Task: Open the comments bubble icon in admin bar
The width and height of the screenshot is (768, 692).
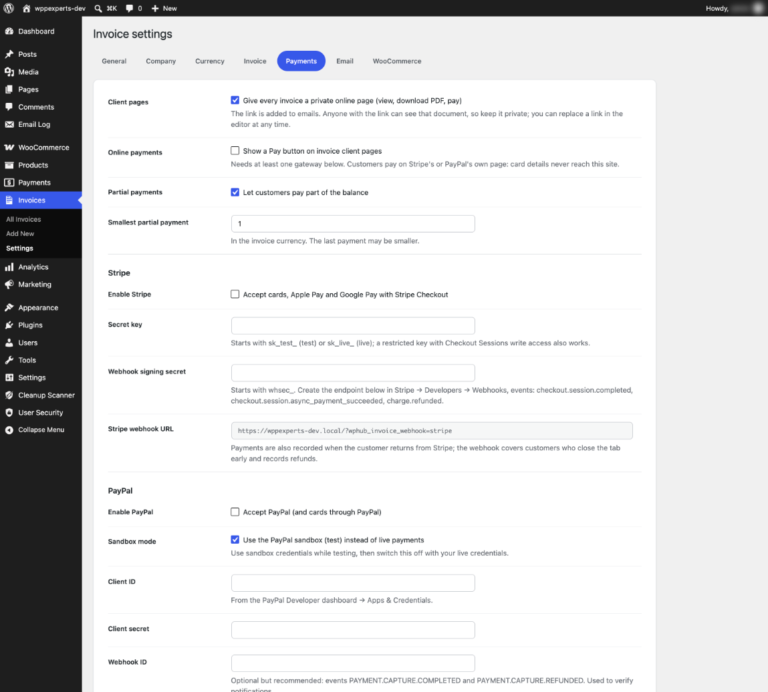Action: click(129, 8)
